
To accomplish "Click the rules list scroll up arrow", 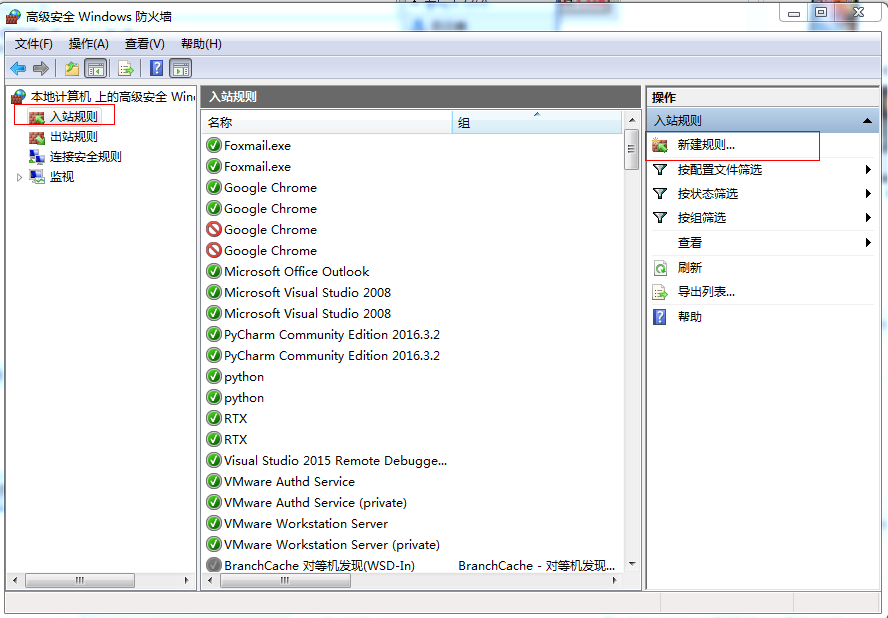I will pyautogui.click(x=632, y=120).
